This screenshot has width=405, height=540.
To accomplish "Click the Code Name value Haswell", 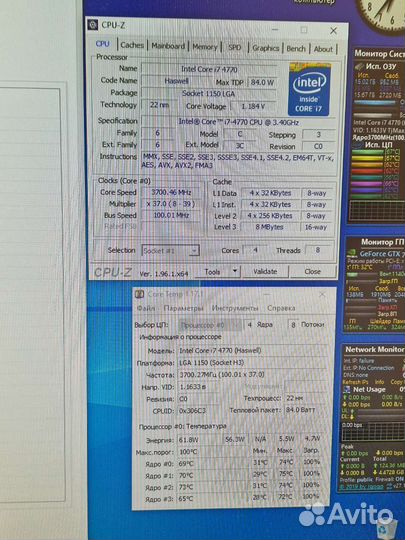I will (x=176, y=81).
